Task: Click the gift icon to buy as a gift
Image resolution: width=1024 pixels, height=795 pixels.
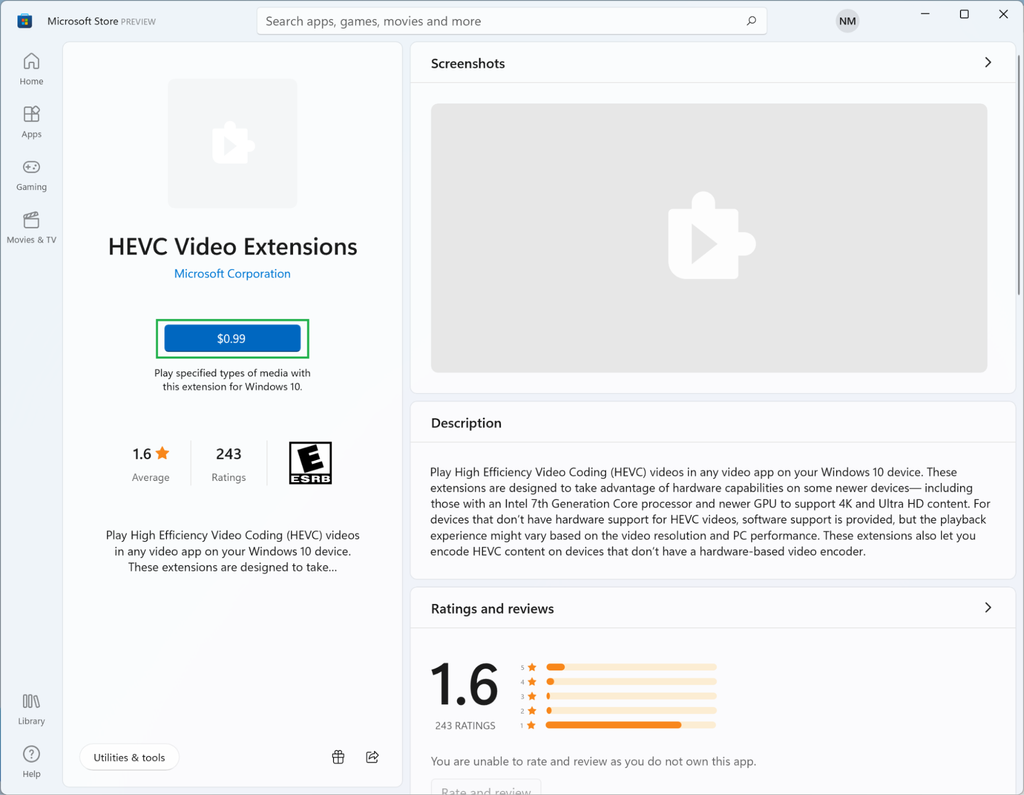Action: 337,757
